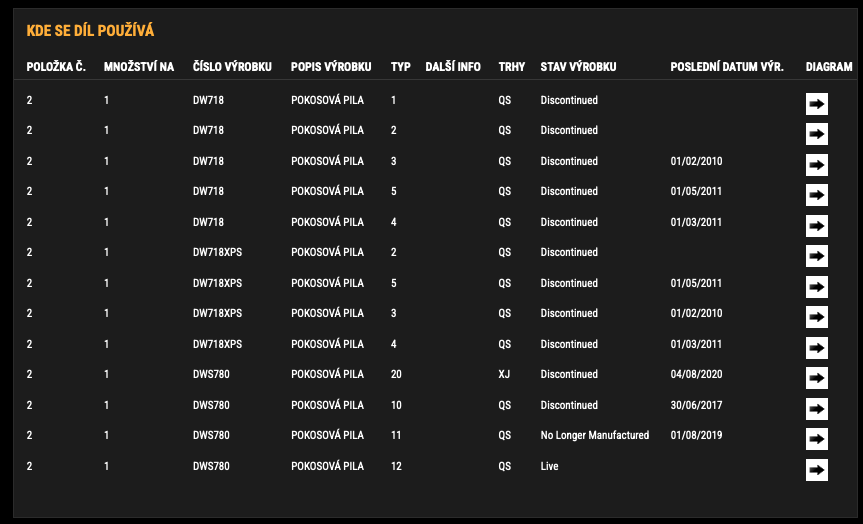The height and width of the screenshot is (524, 863).
Task: Open diagram arrow for DW718XPS type 3
Action: [x=817, y=317]
